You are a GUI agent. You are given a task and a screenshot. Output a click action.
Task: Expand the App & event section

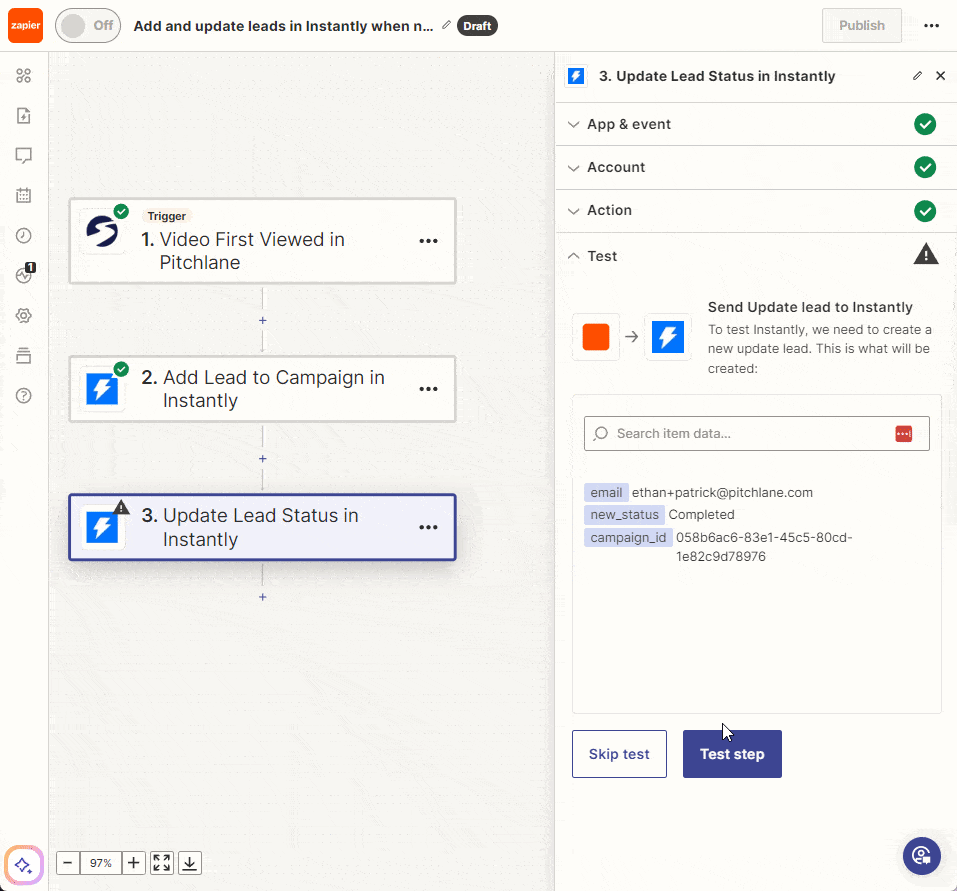[x=756, y=124]
